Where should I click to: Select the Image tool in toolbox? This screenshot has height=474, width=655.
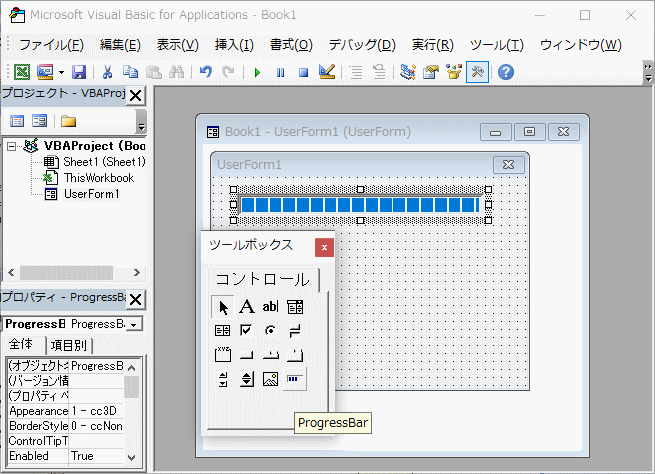click(270, 379)
